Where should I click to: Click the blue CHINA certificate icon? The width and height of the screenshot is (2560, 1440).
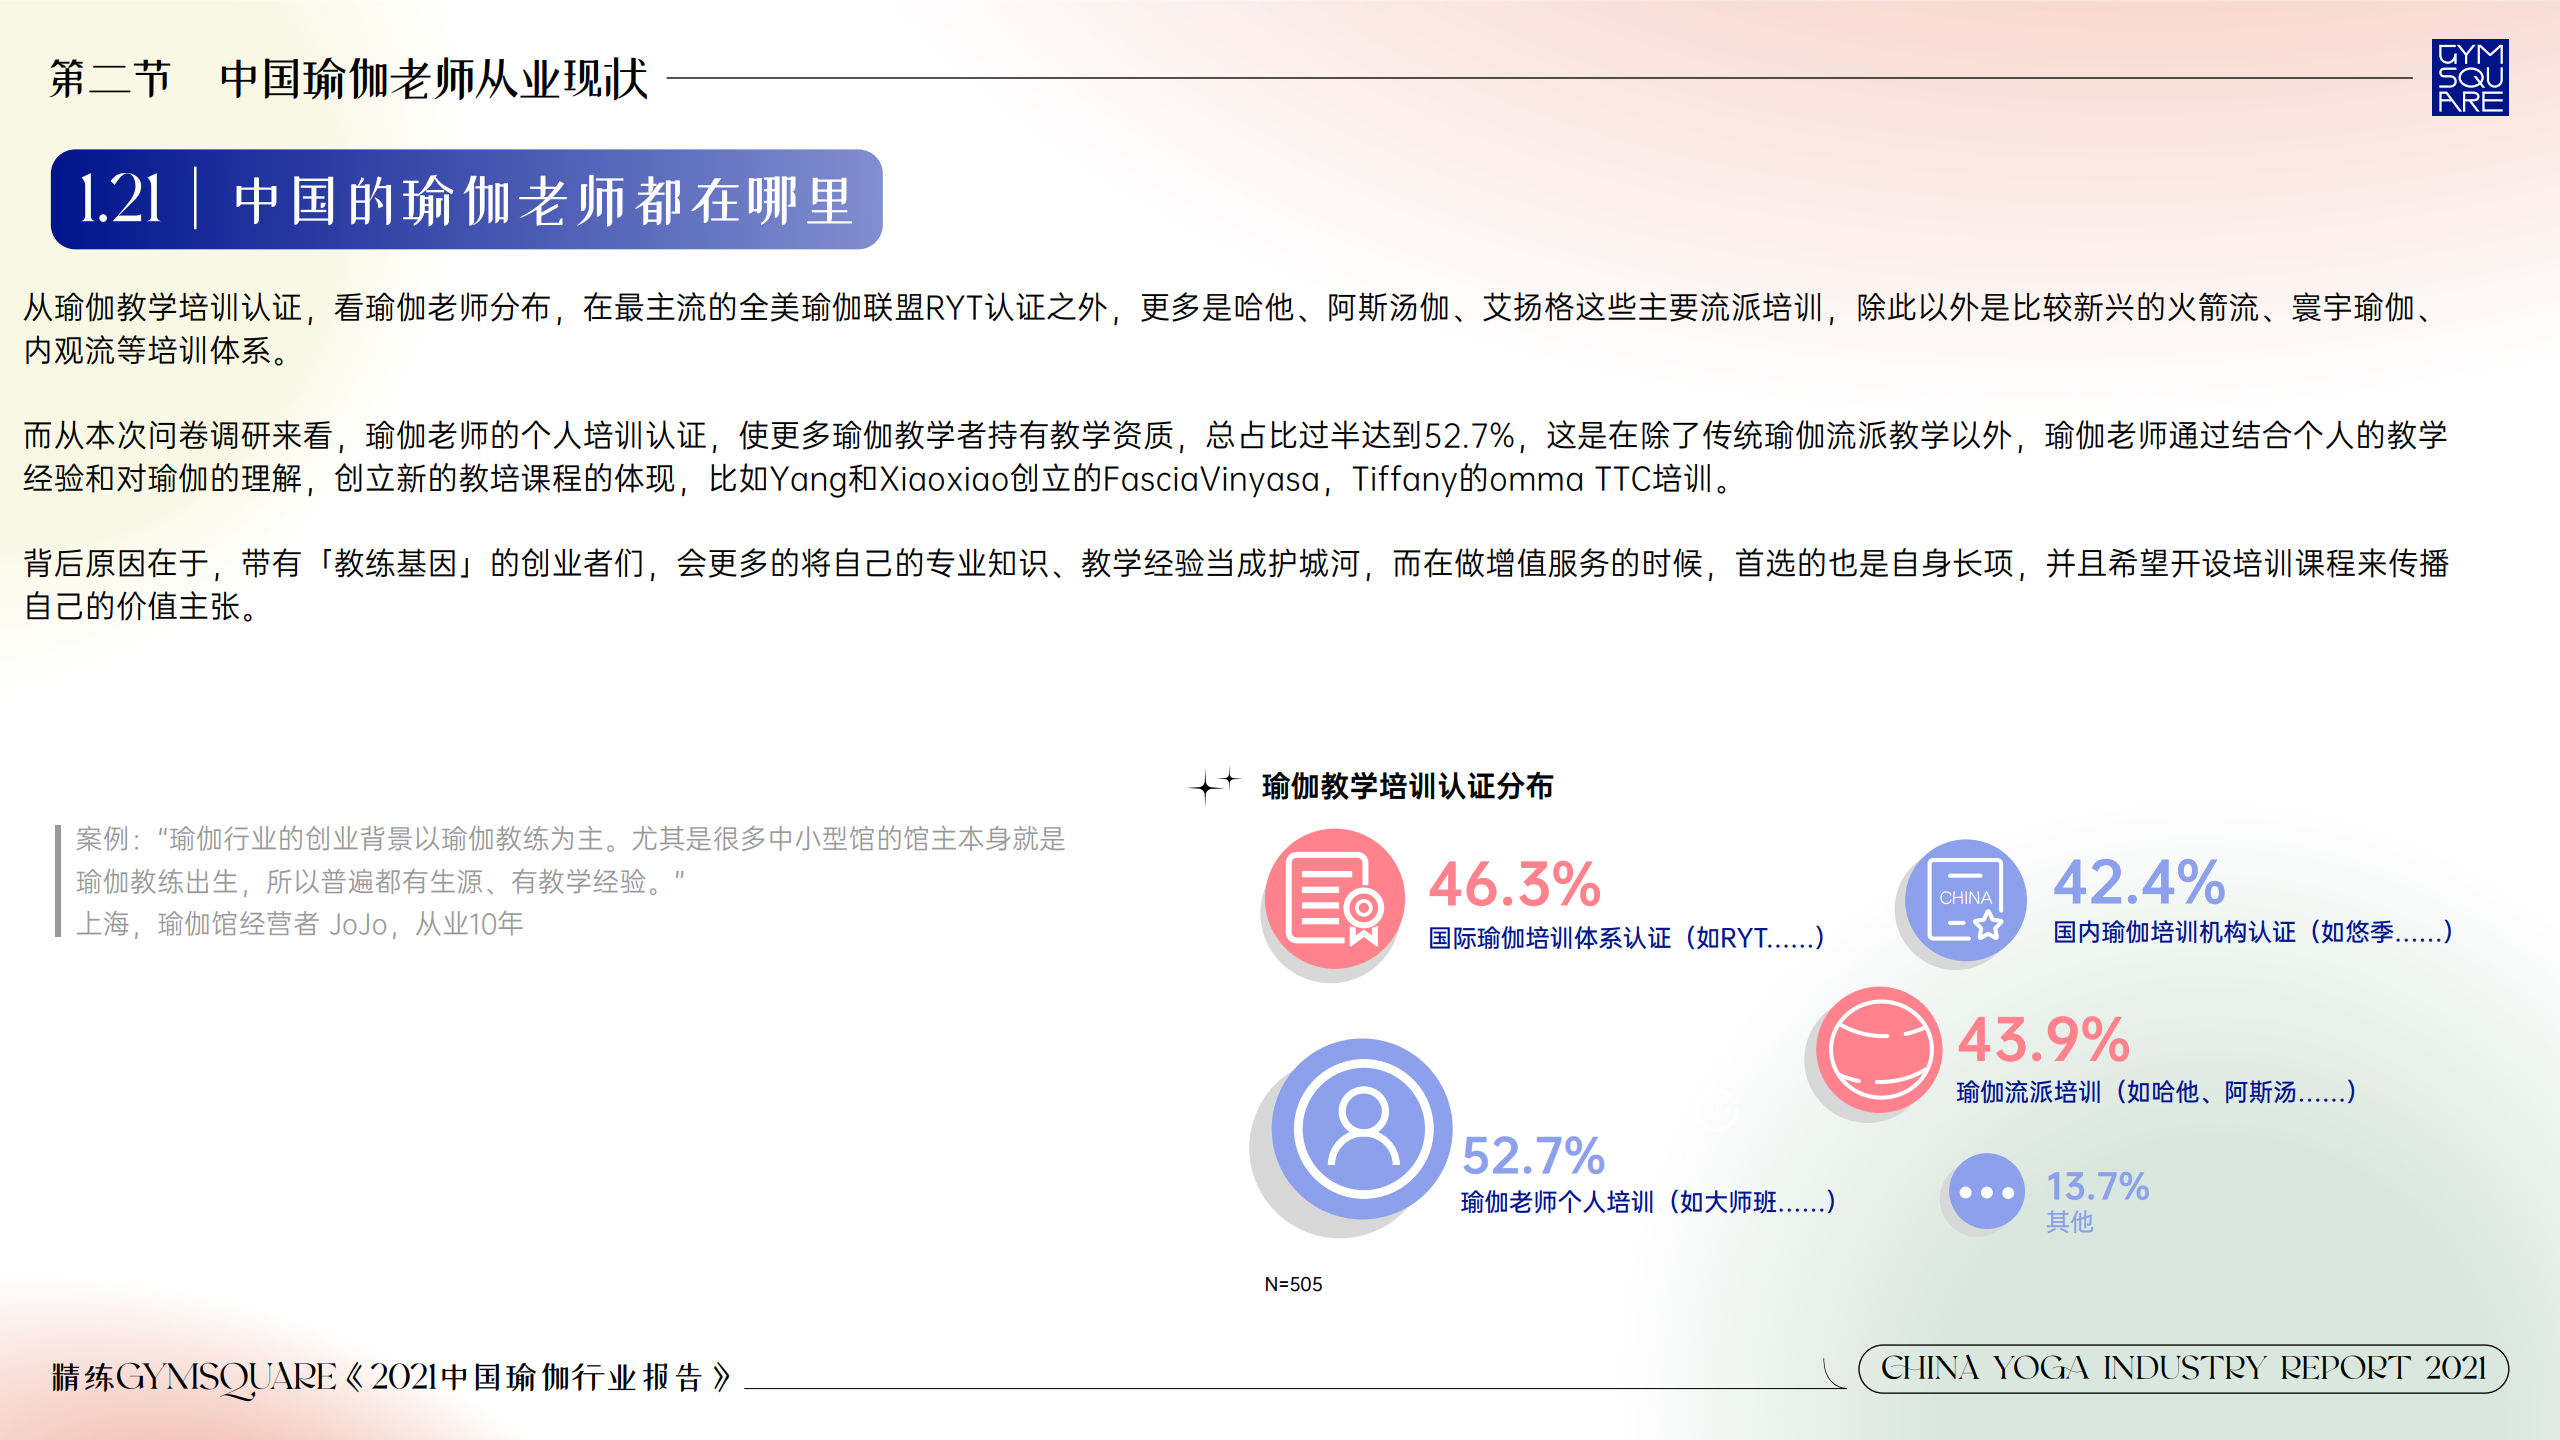tap(1965, 899)
